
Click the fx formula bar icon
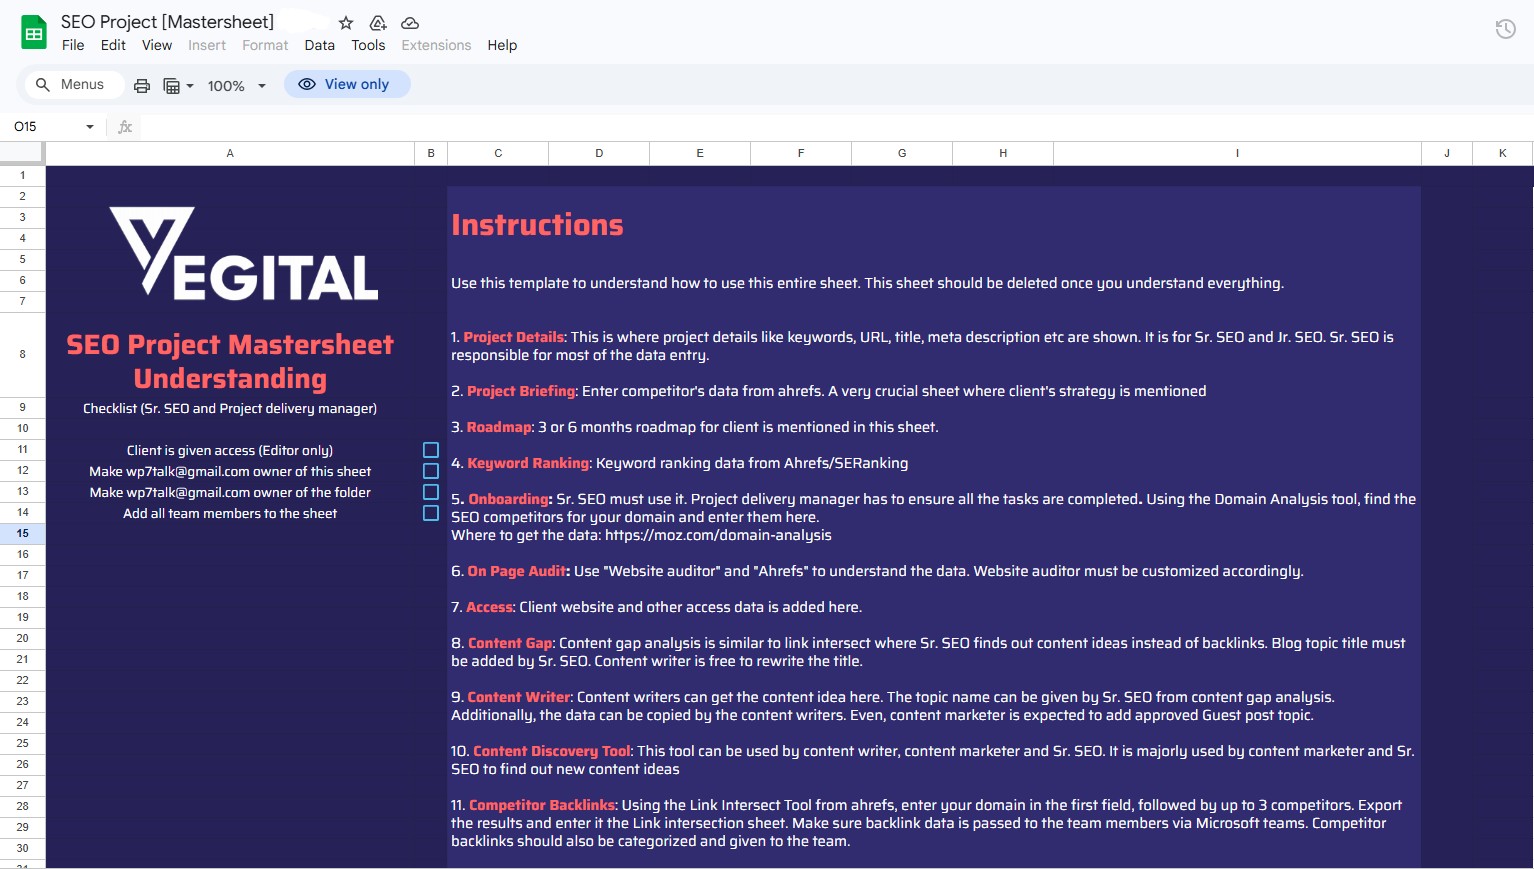tap(124, 126)
